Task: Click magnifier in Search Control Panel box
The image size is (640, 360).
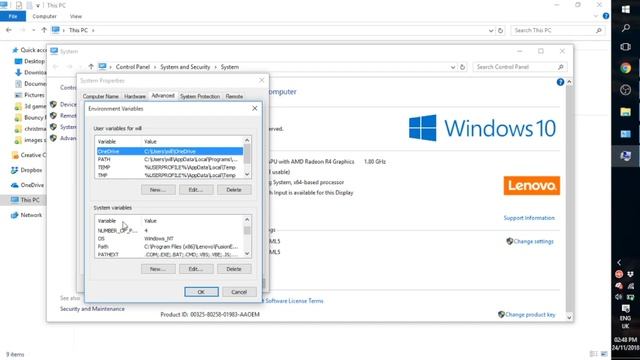Action: click(561, 67)
